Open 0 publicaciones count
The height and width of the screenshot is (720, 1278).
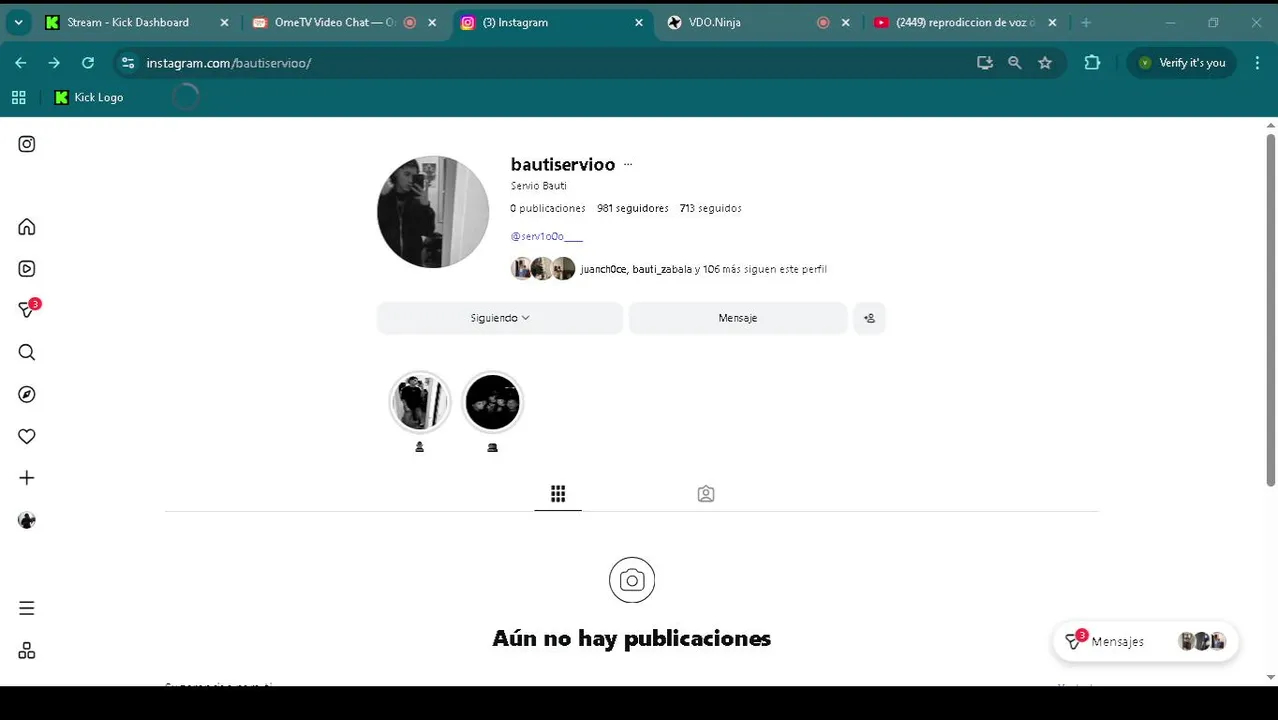tap(547, 208)
